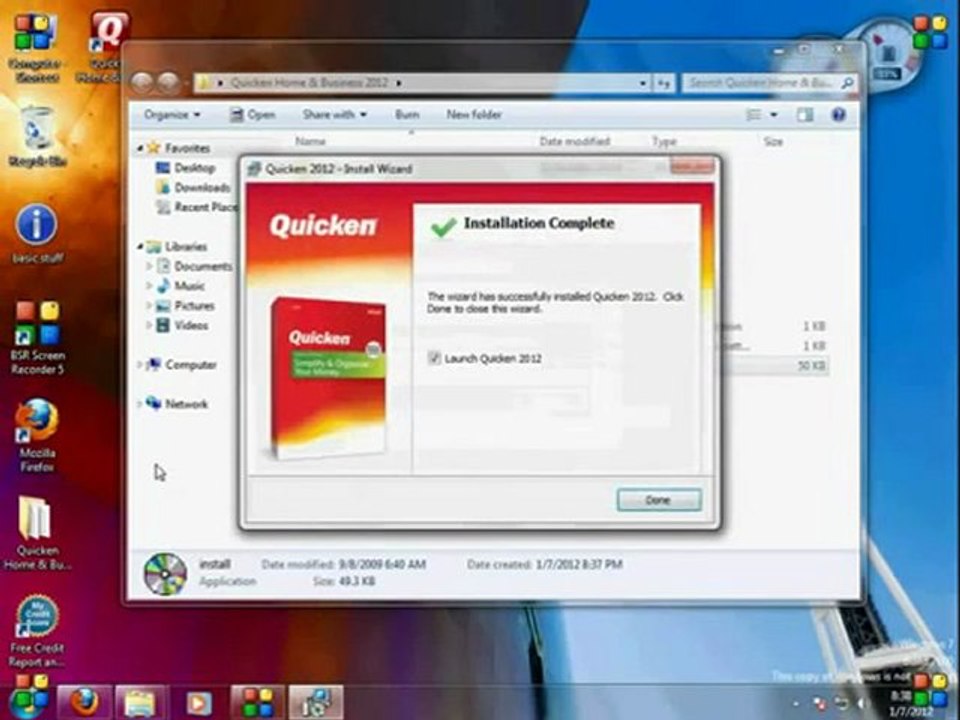
Task: Click the change view icon in Explorer
Action: pos(754,115)
